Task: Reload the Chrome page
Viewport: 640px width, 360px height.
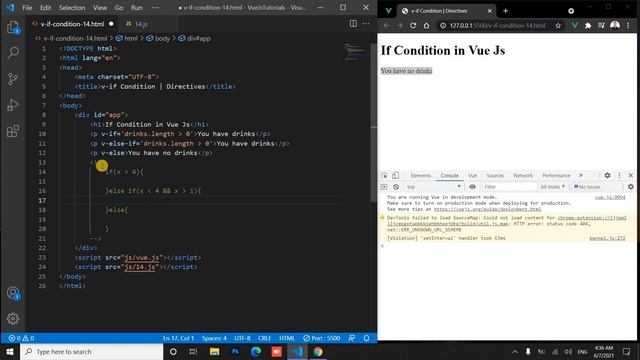Action: tap(413, 25)
